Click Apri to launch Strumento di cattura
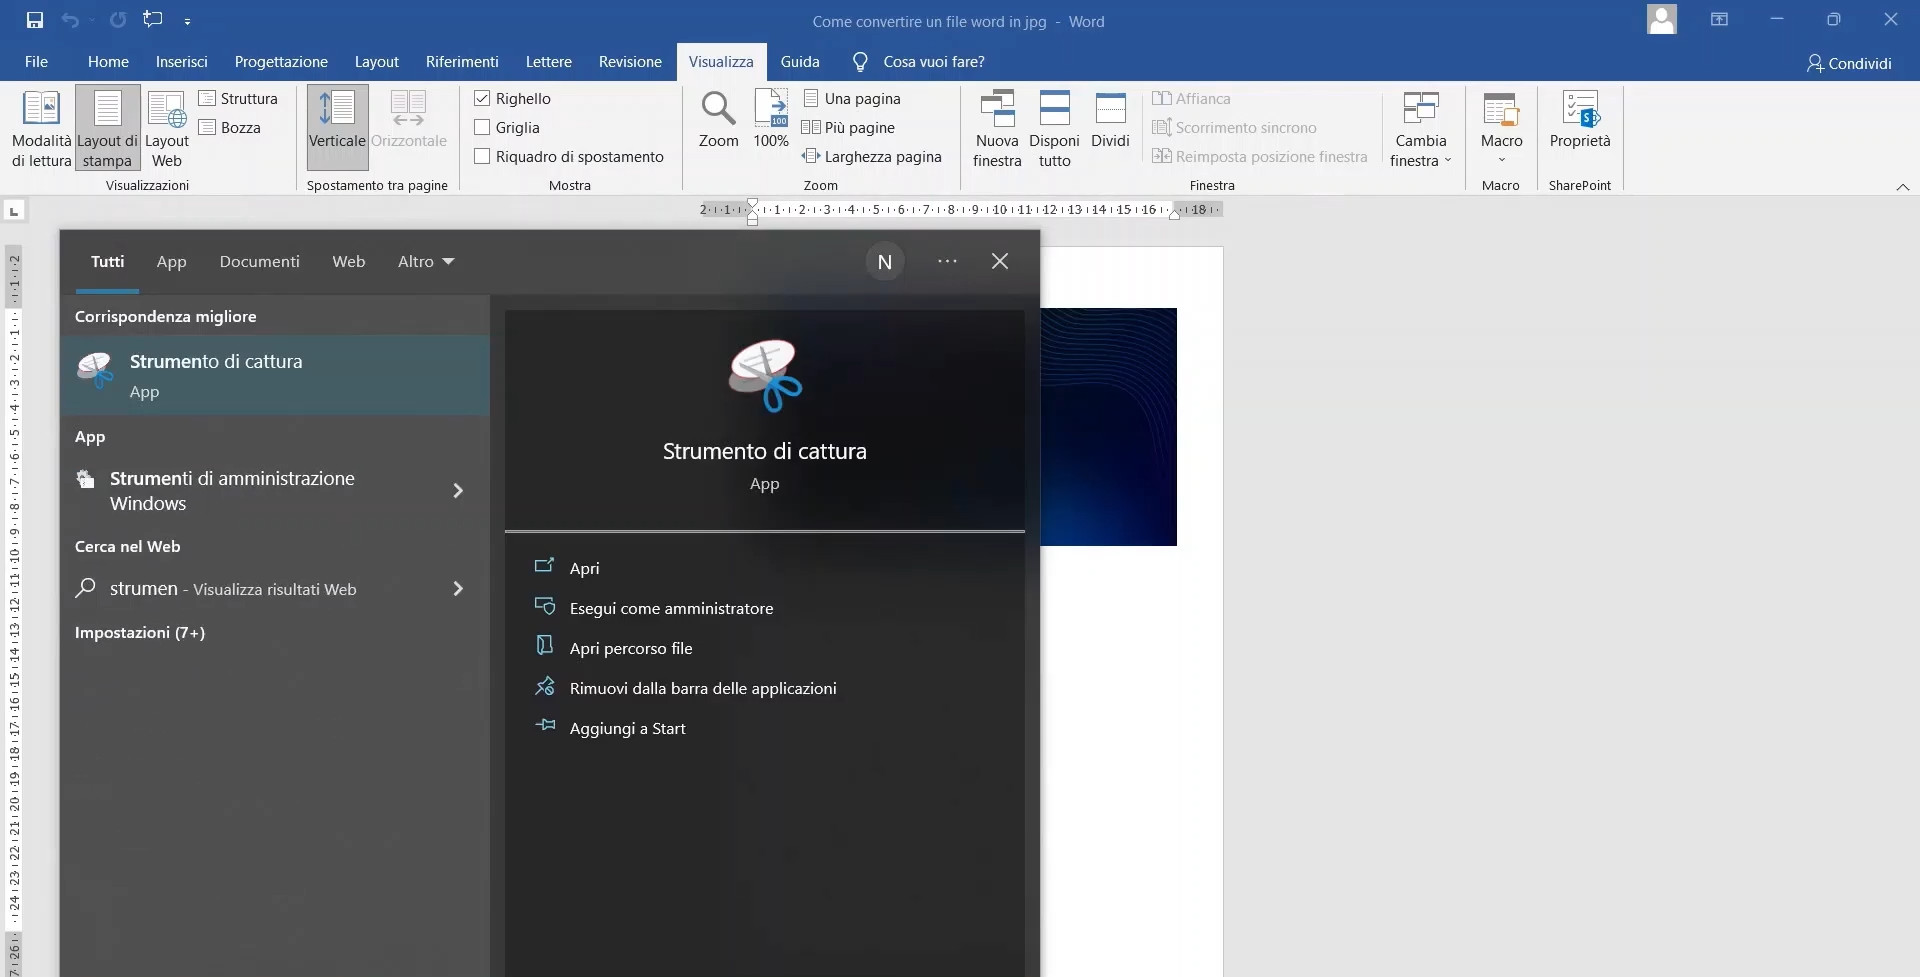 (584, 568)
